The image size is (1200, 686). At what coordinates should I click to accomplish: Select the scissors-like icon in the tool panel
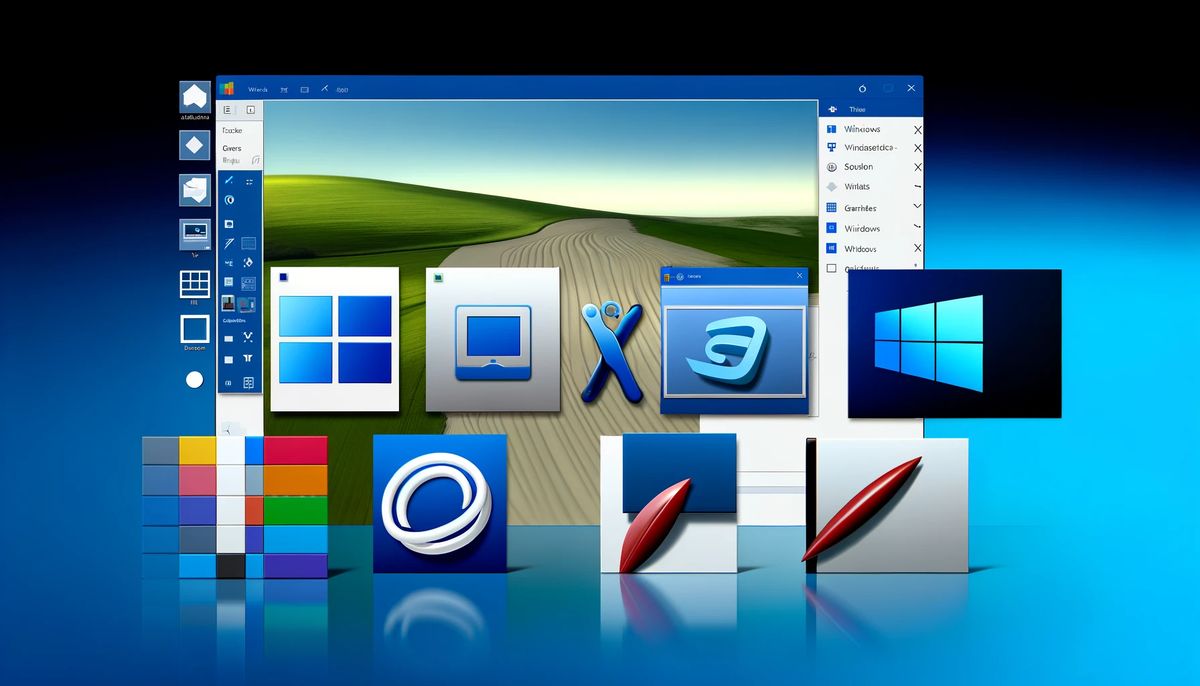click(248, 336)
